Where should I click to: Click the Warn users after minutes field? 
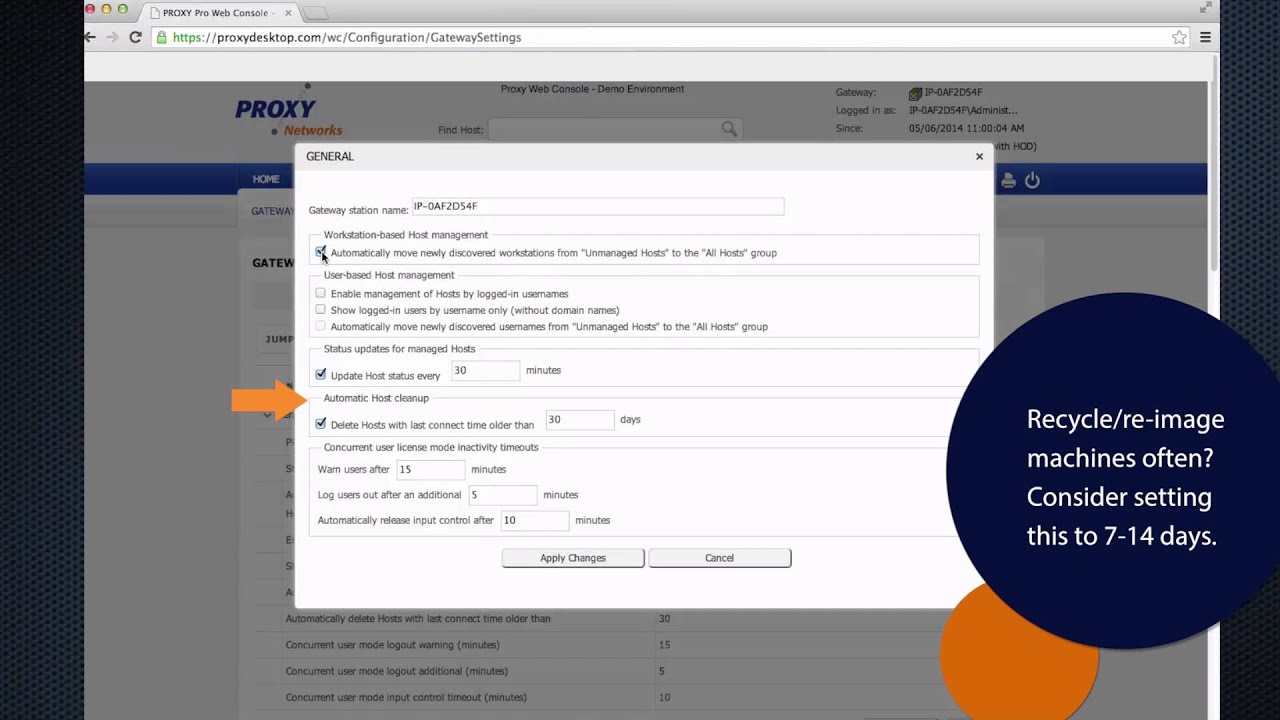tap(431, 469)
